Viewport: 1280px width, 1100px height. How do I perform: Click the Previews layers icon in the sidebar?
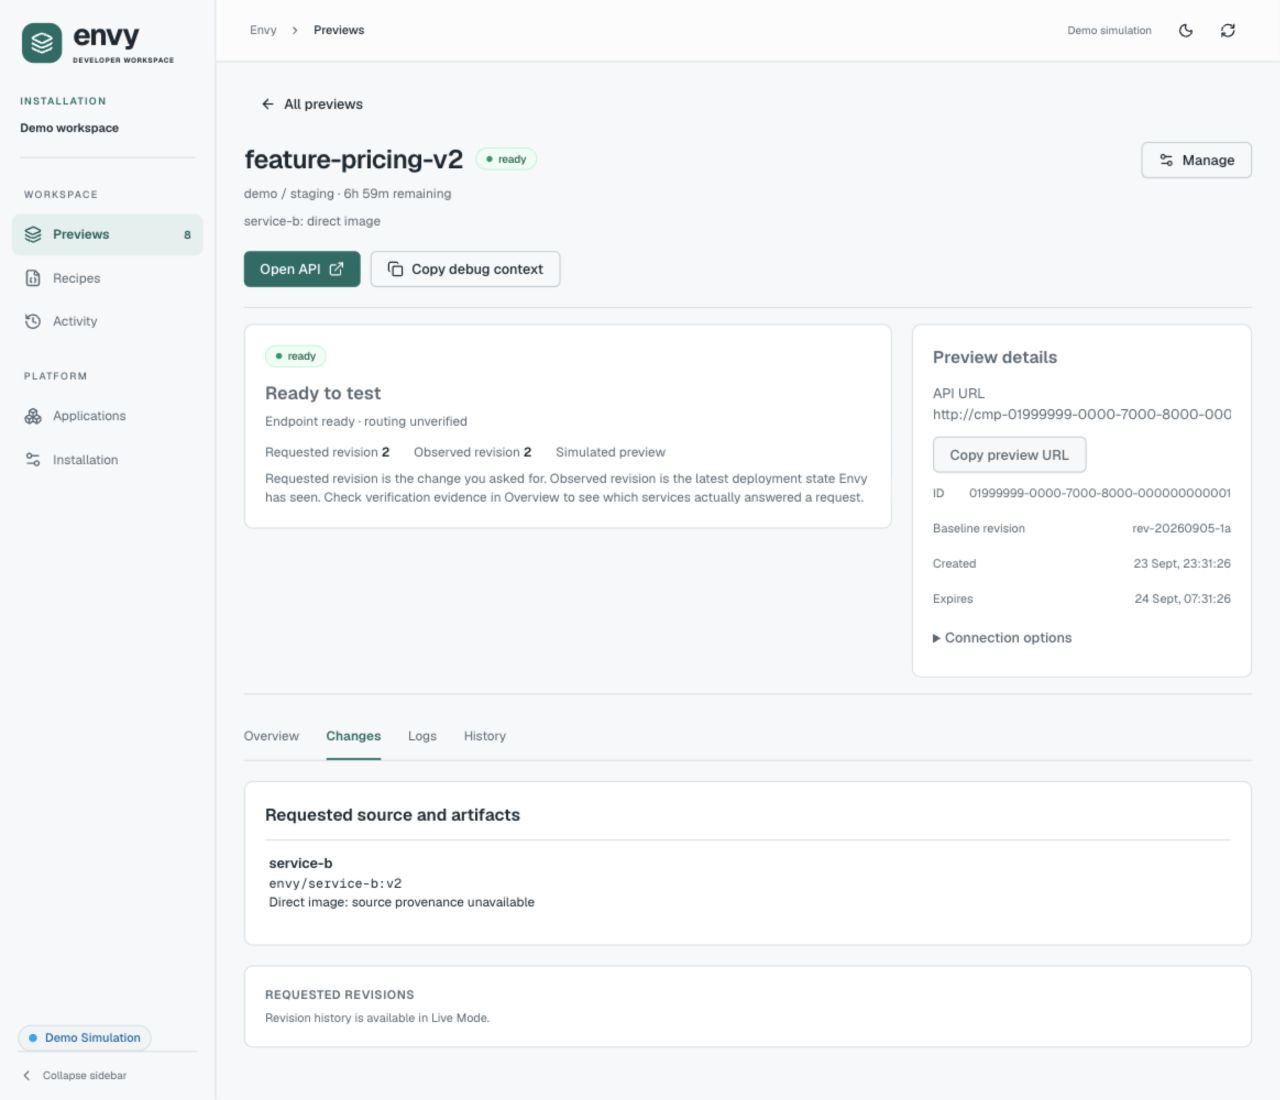point(33,235)
